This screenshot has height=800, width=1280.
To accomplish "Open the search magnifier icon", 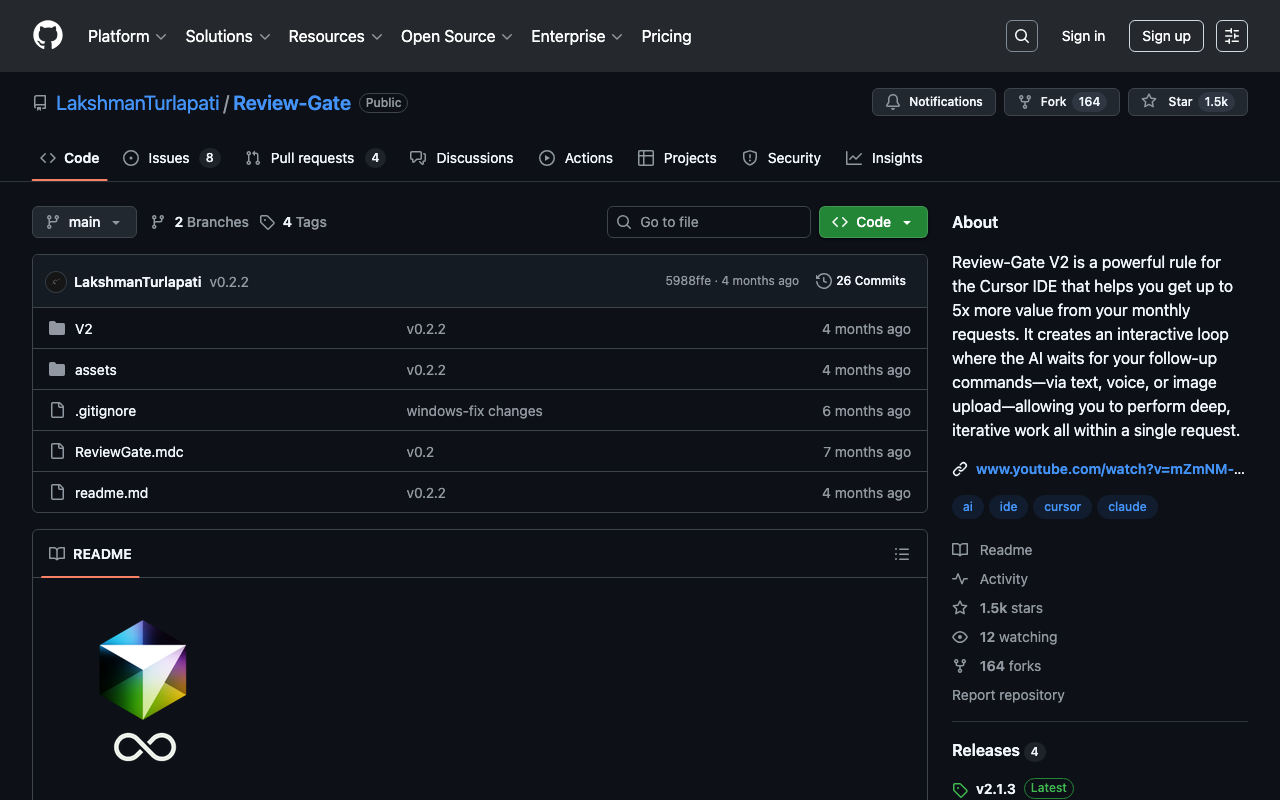I will point(1021,36).
